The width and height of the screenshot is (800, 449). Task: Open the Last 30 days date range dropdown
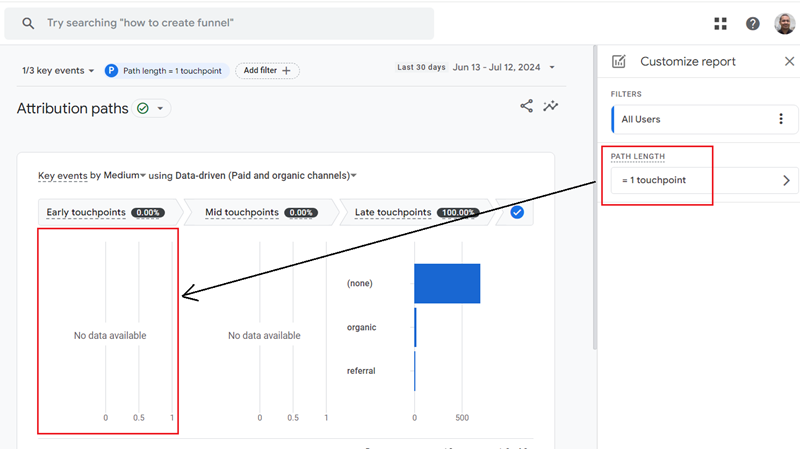coord(476,67)
